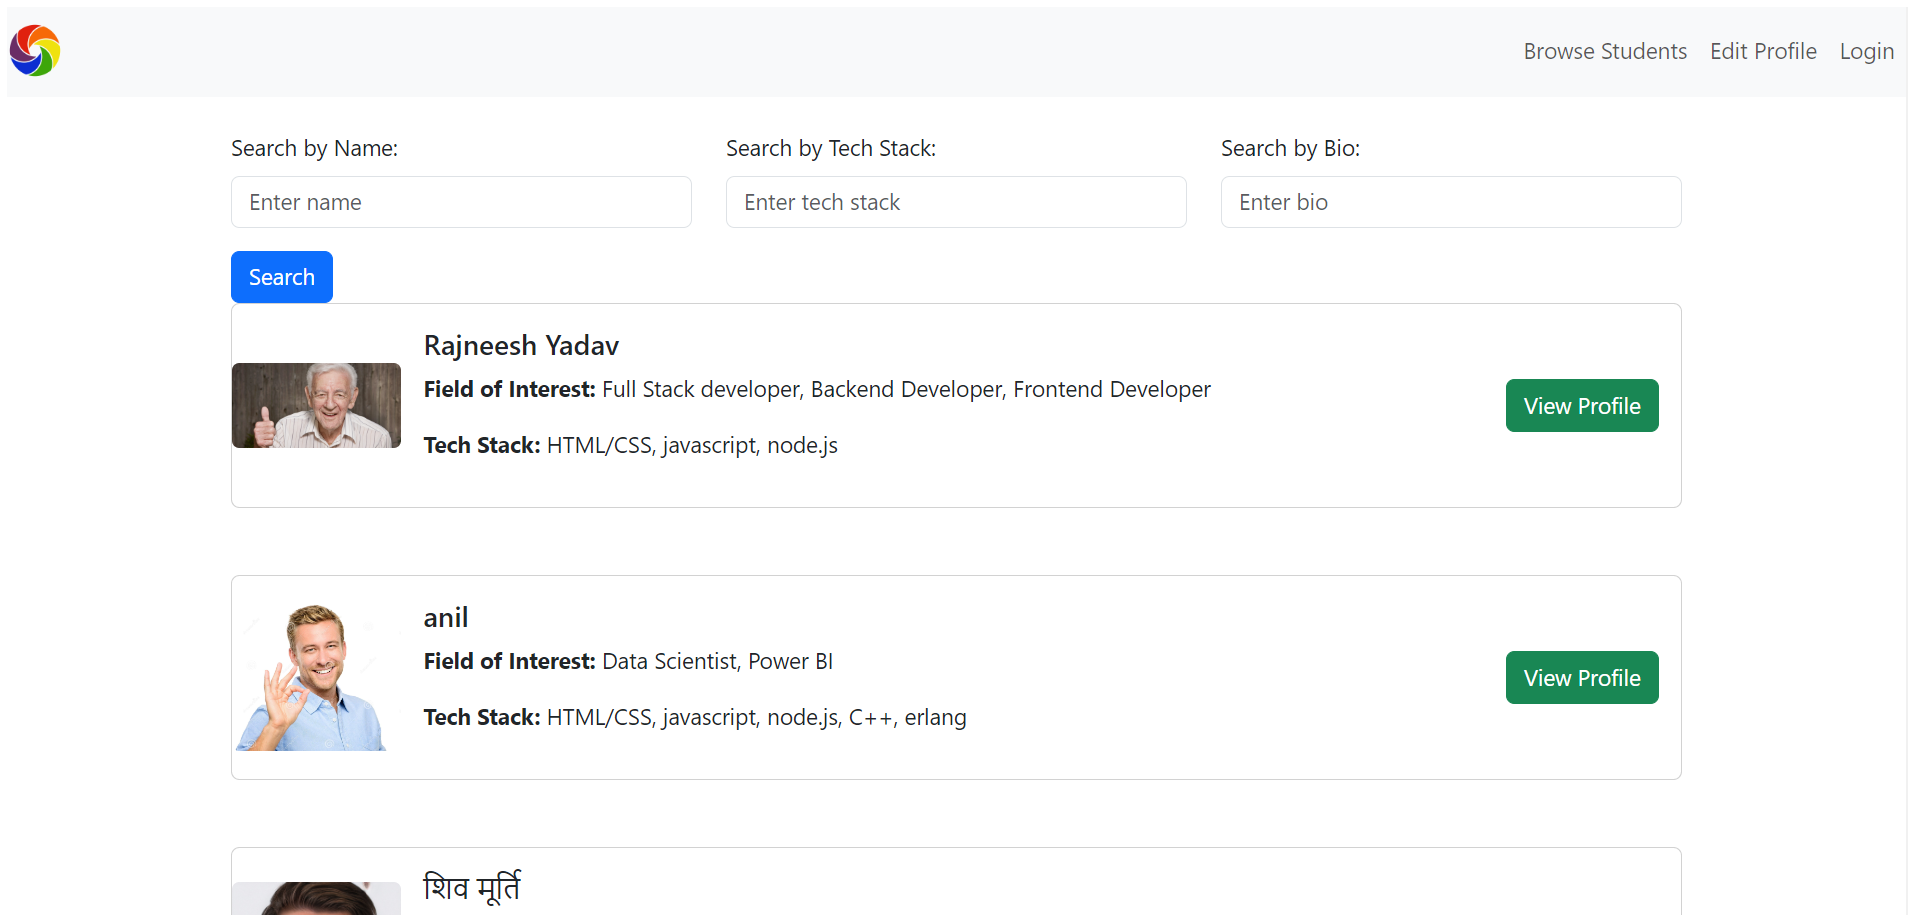Click the Rajneesh Yadav name heading

click(x=521, y=346)
